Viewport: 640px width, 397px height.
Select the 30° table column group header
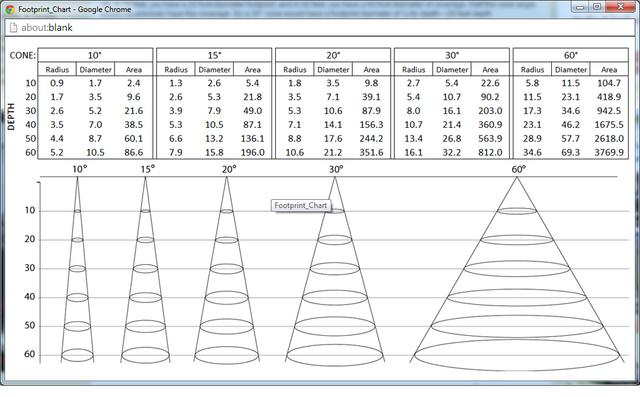(451, 55)
